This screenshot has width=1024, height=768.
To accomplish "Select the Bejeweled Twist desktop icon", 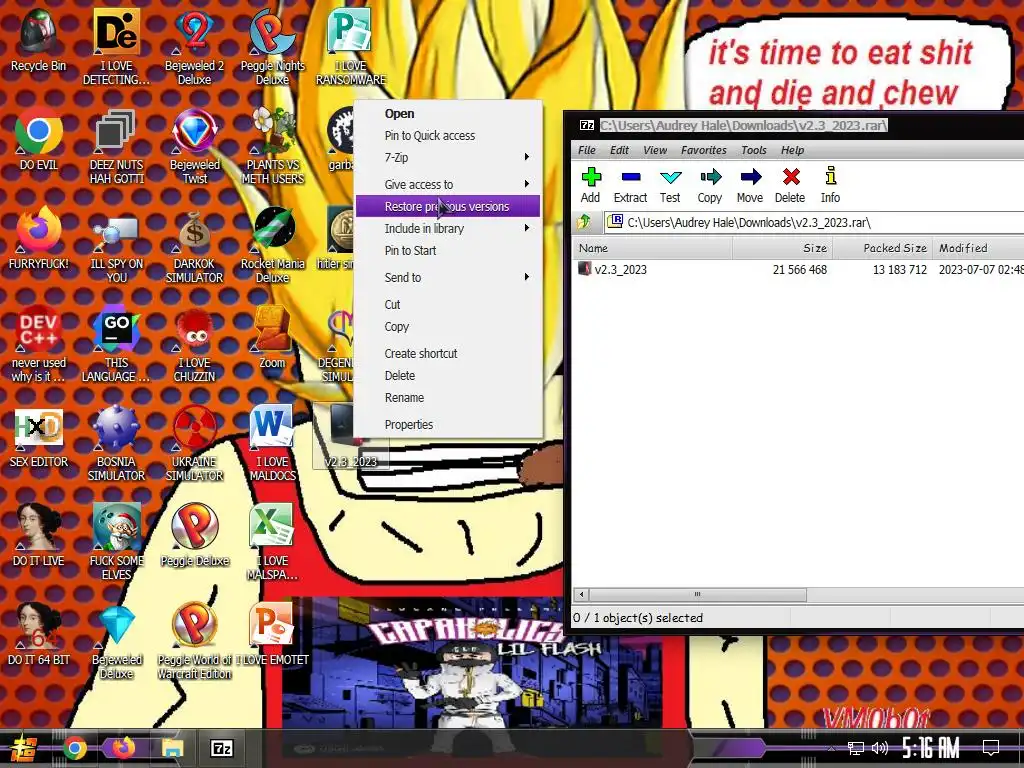I will coord(195,146).
